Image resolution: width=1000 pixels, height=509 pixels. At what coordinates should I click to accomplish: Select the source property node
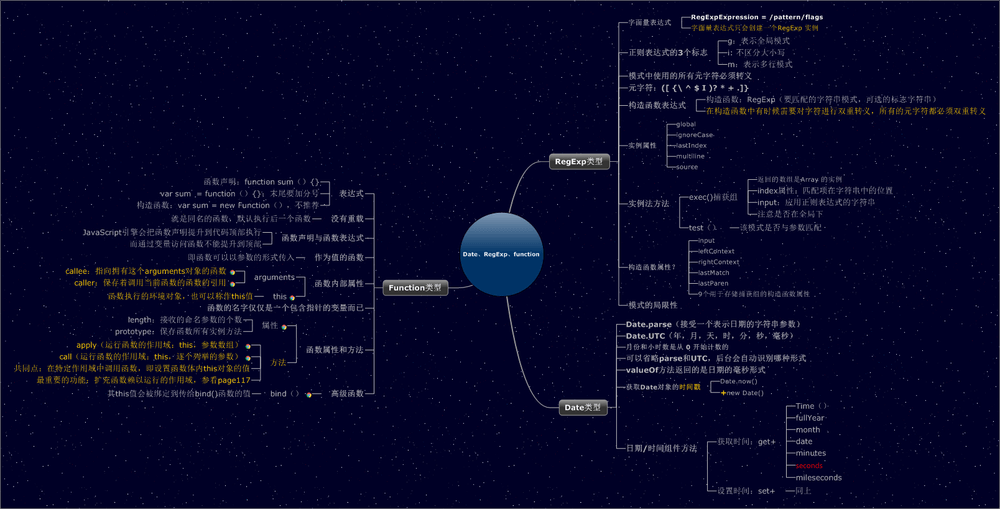pos(686,167)
